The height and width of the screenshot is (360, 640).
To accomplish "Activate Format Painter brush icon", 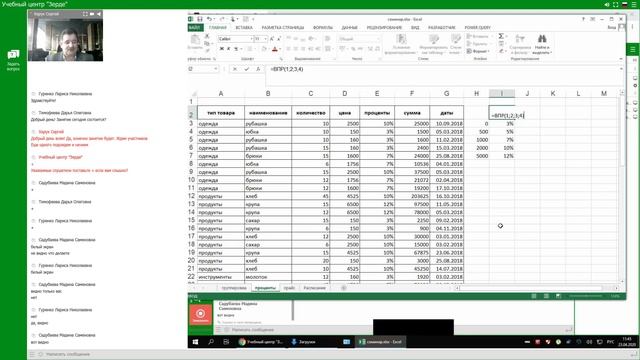I will tap(207, 50).
